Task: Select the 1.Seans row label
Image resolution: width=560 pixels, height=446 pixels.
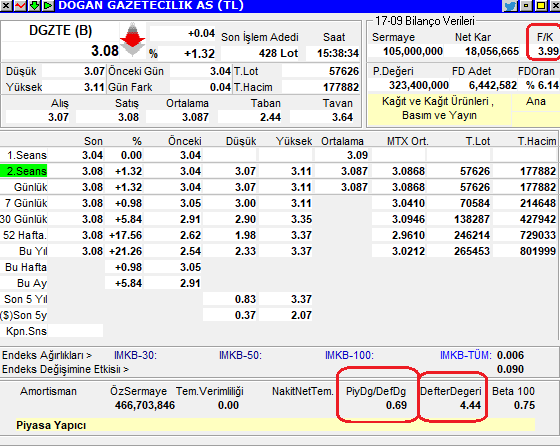Action: coord(27,155)
